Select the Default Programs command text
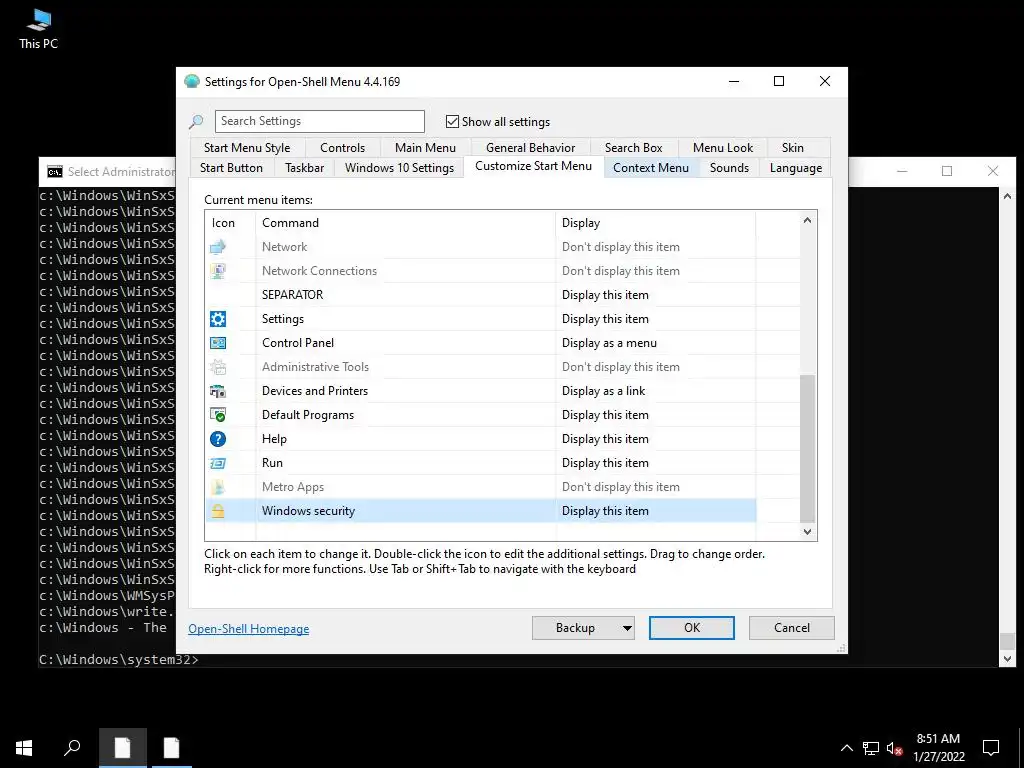1024x768 pixels. [x=308, y=415]
